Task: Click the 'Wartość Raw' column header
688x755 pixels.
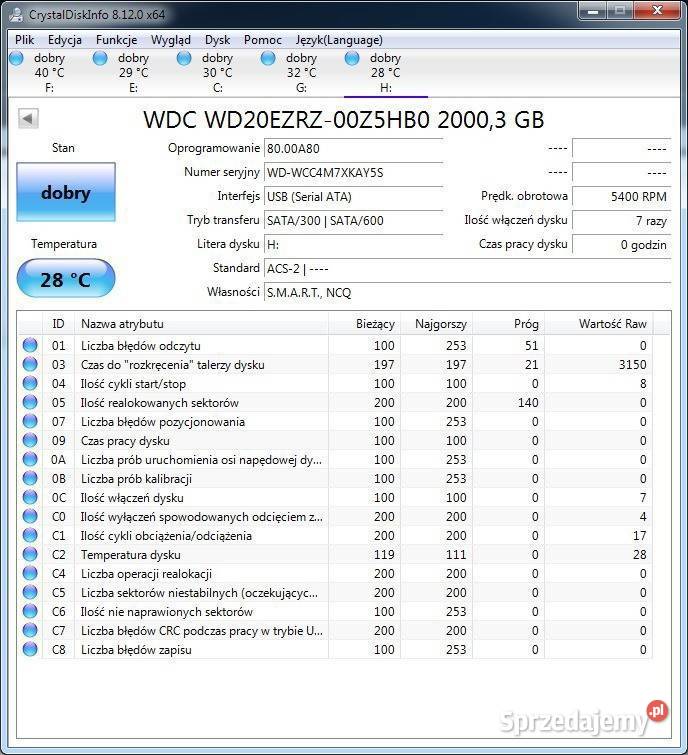Action: (599, 324)
